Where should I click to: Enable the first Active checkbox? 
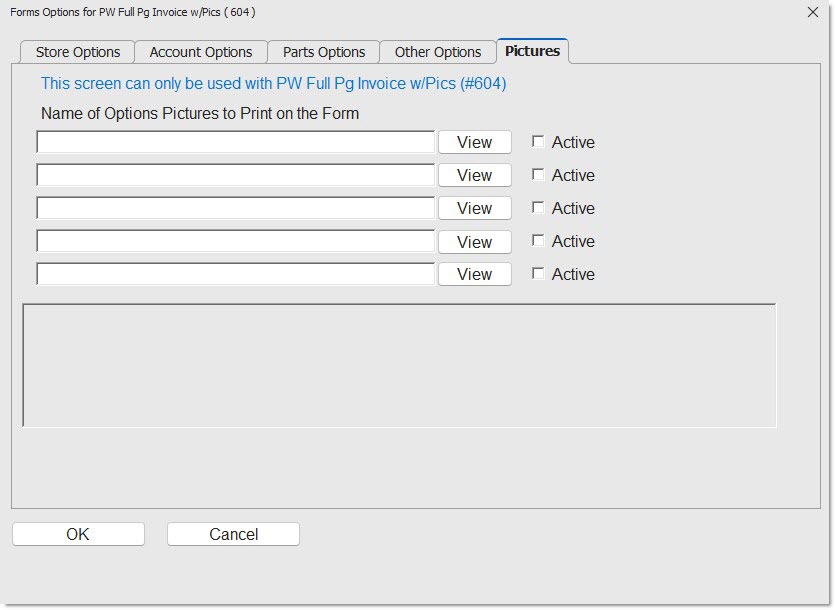(538, 142)
